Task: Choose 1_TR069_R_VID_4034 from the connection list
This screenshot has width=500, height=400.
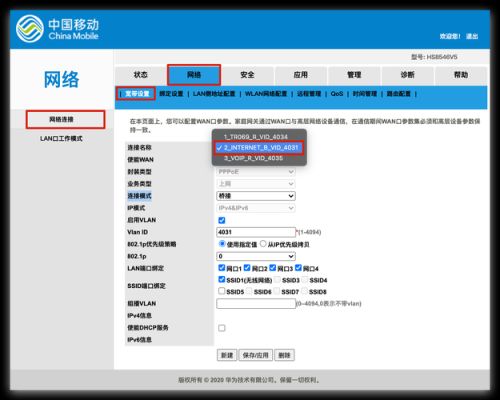Action: 256,137
